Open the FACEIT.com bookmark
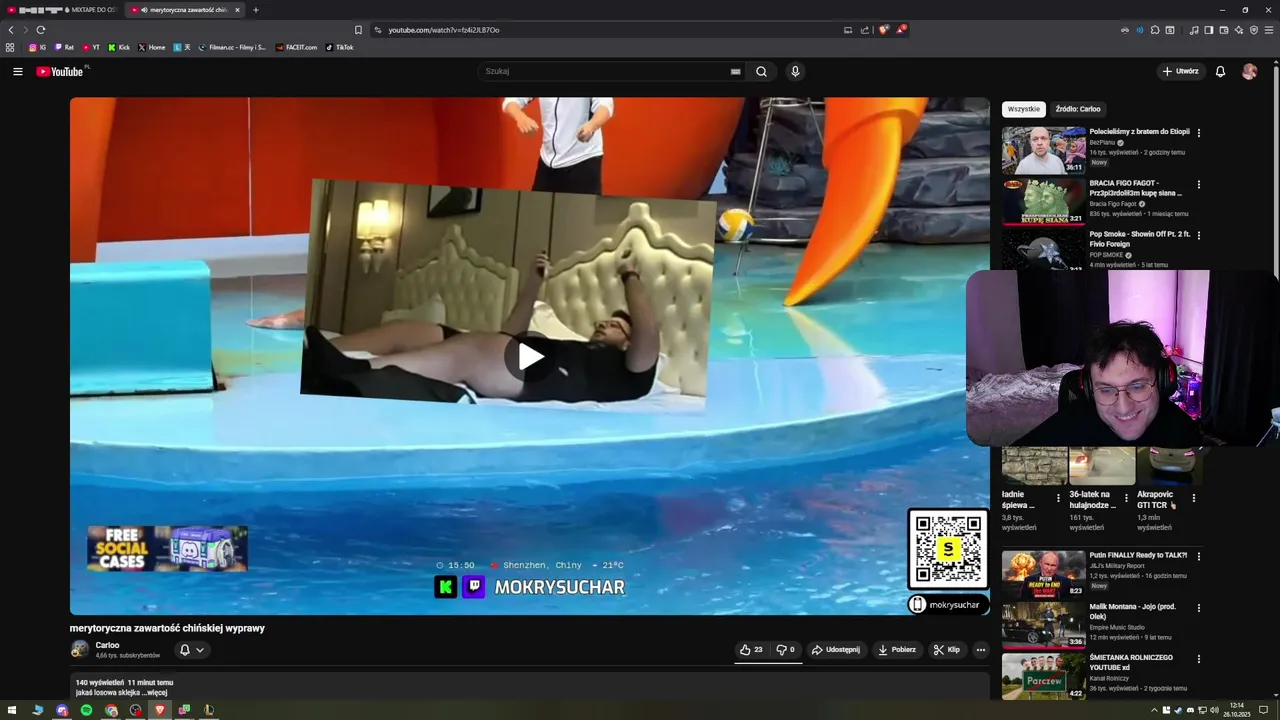The height and width of the screenshot is (720, 1280). pyautogui.click(x=296, y=47)
